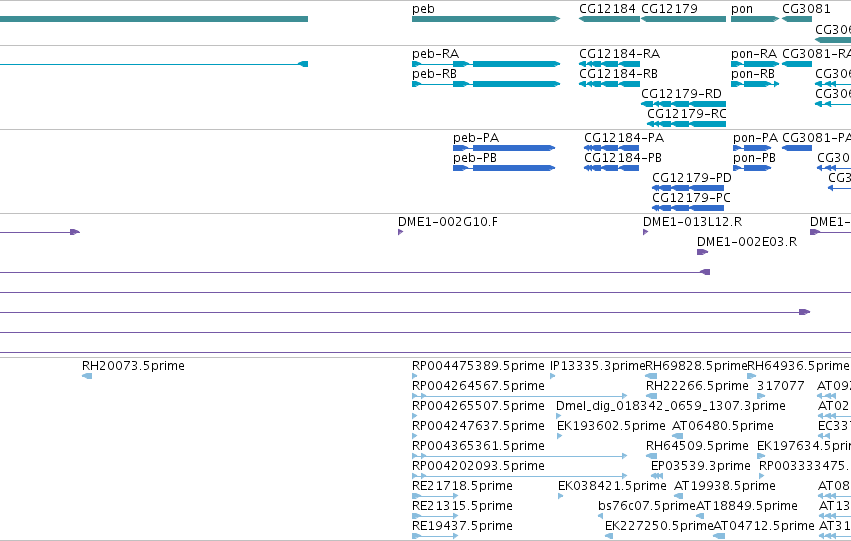Click EST EK193602.5prime
The image size is (851, 541).
pyautogui.click(x=560, y=436)
